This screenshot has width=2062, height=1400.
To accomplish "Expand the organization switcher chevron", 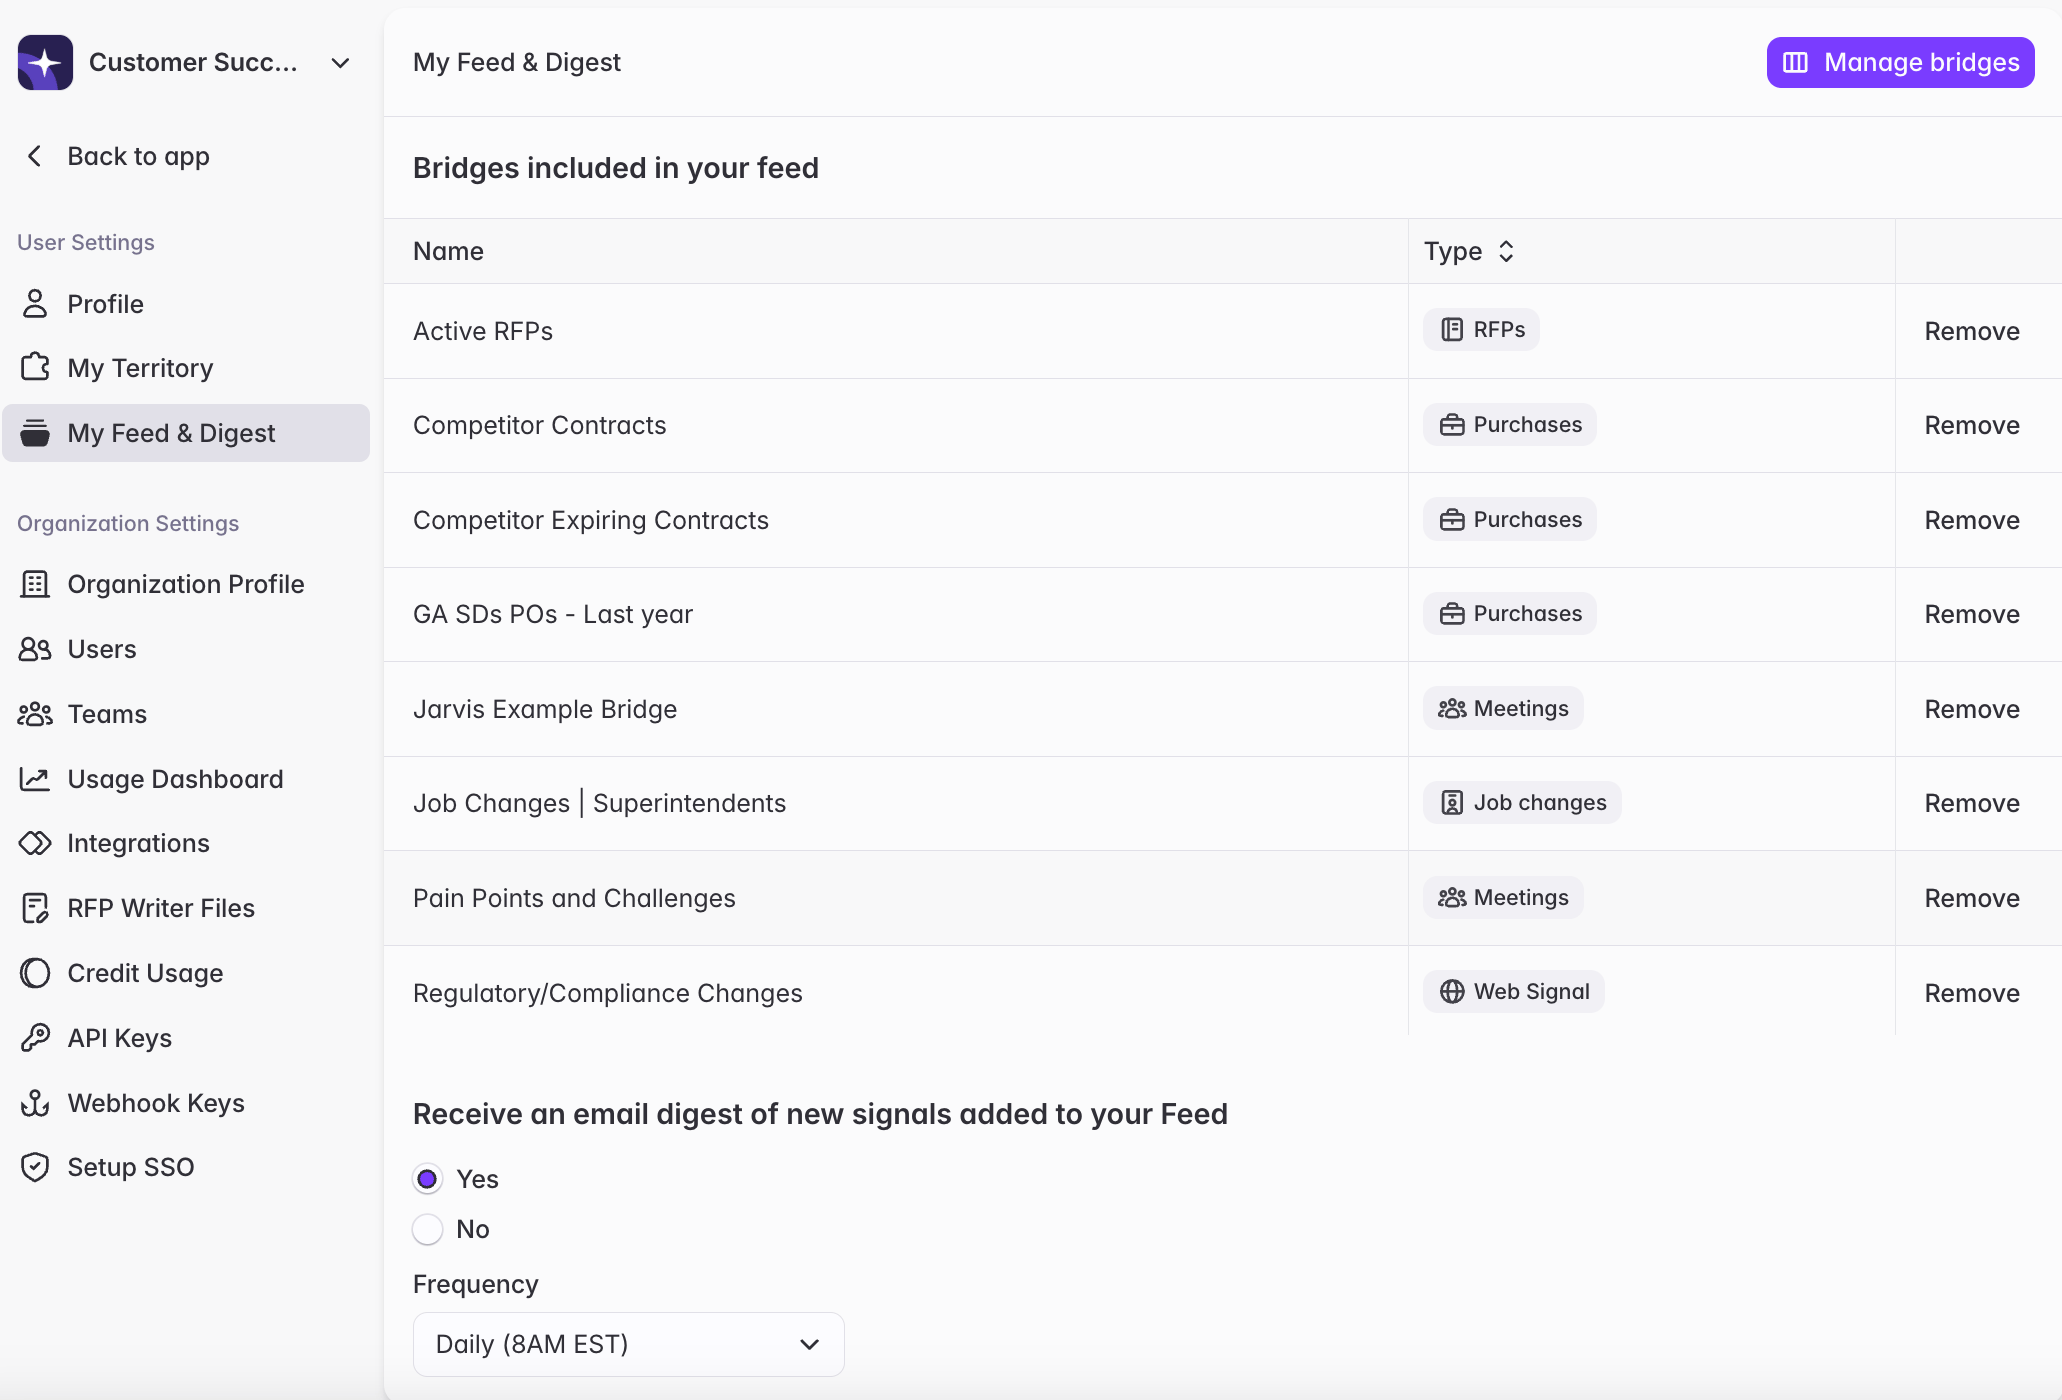I will point(340,63).
